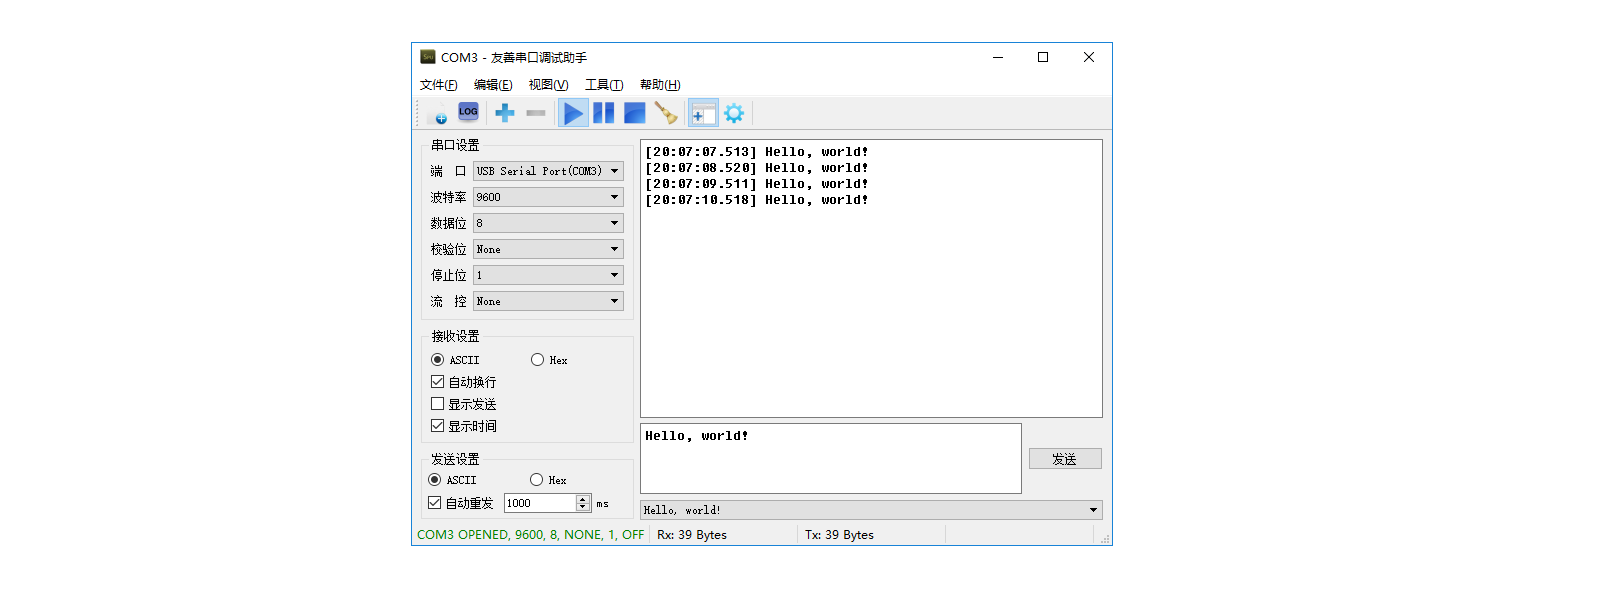1600x600 pixels.
Task: Click the Hello, world! send text box
Action: 830,458
